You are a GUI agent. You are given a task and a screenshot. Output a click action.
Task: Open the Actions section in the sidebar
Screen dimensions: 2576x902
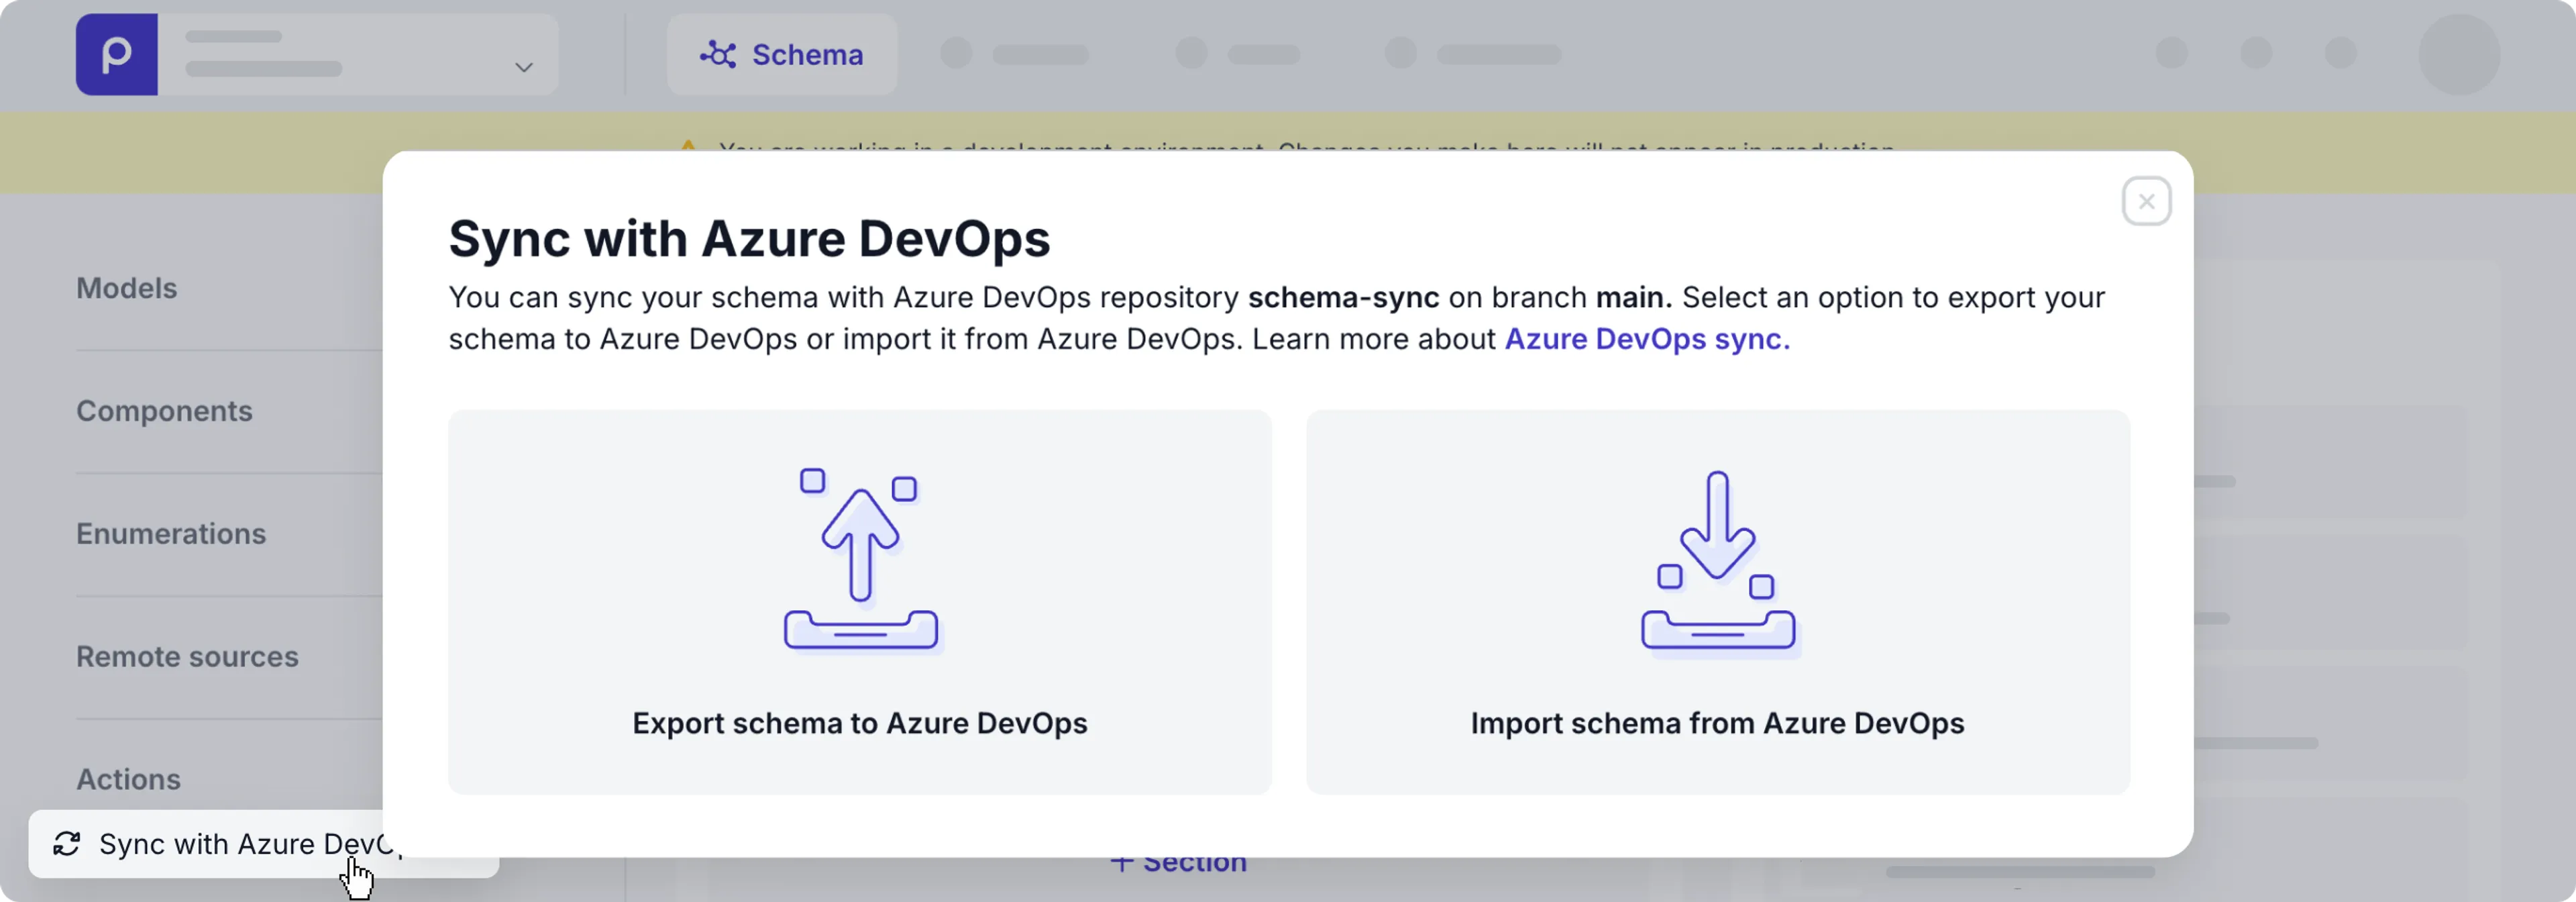point(128,779)
